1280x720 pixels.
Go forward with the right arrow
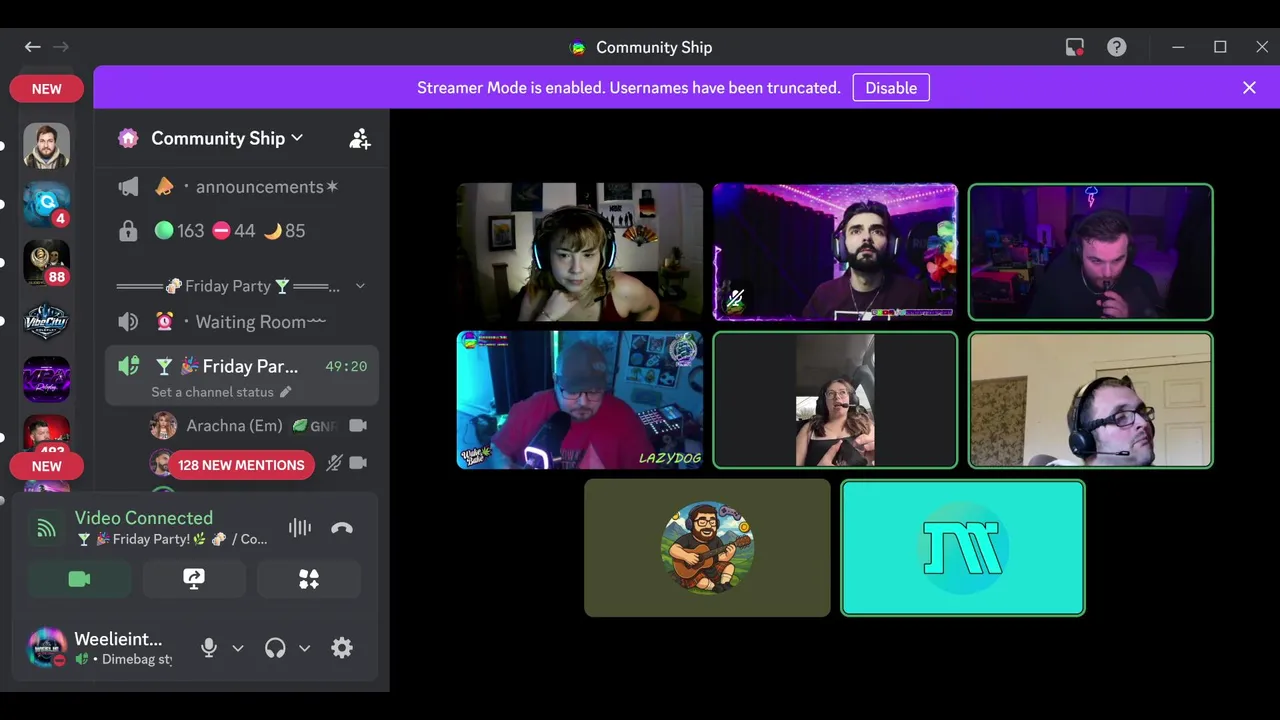(61, 47)
